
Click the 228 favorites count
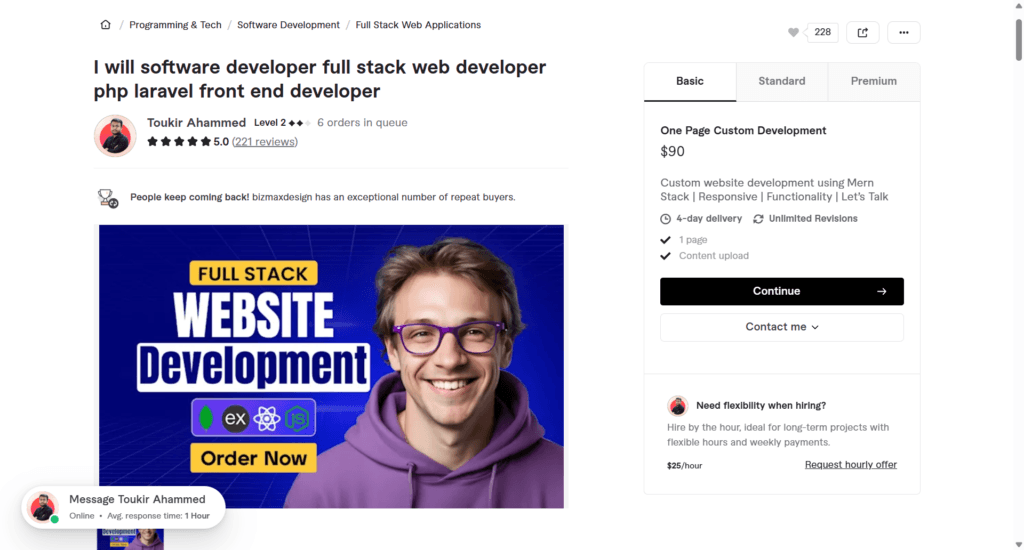[822, 32]
